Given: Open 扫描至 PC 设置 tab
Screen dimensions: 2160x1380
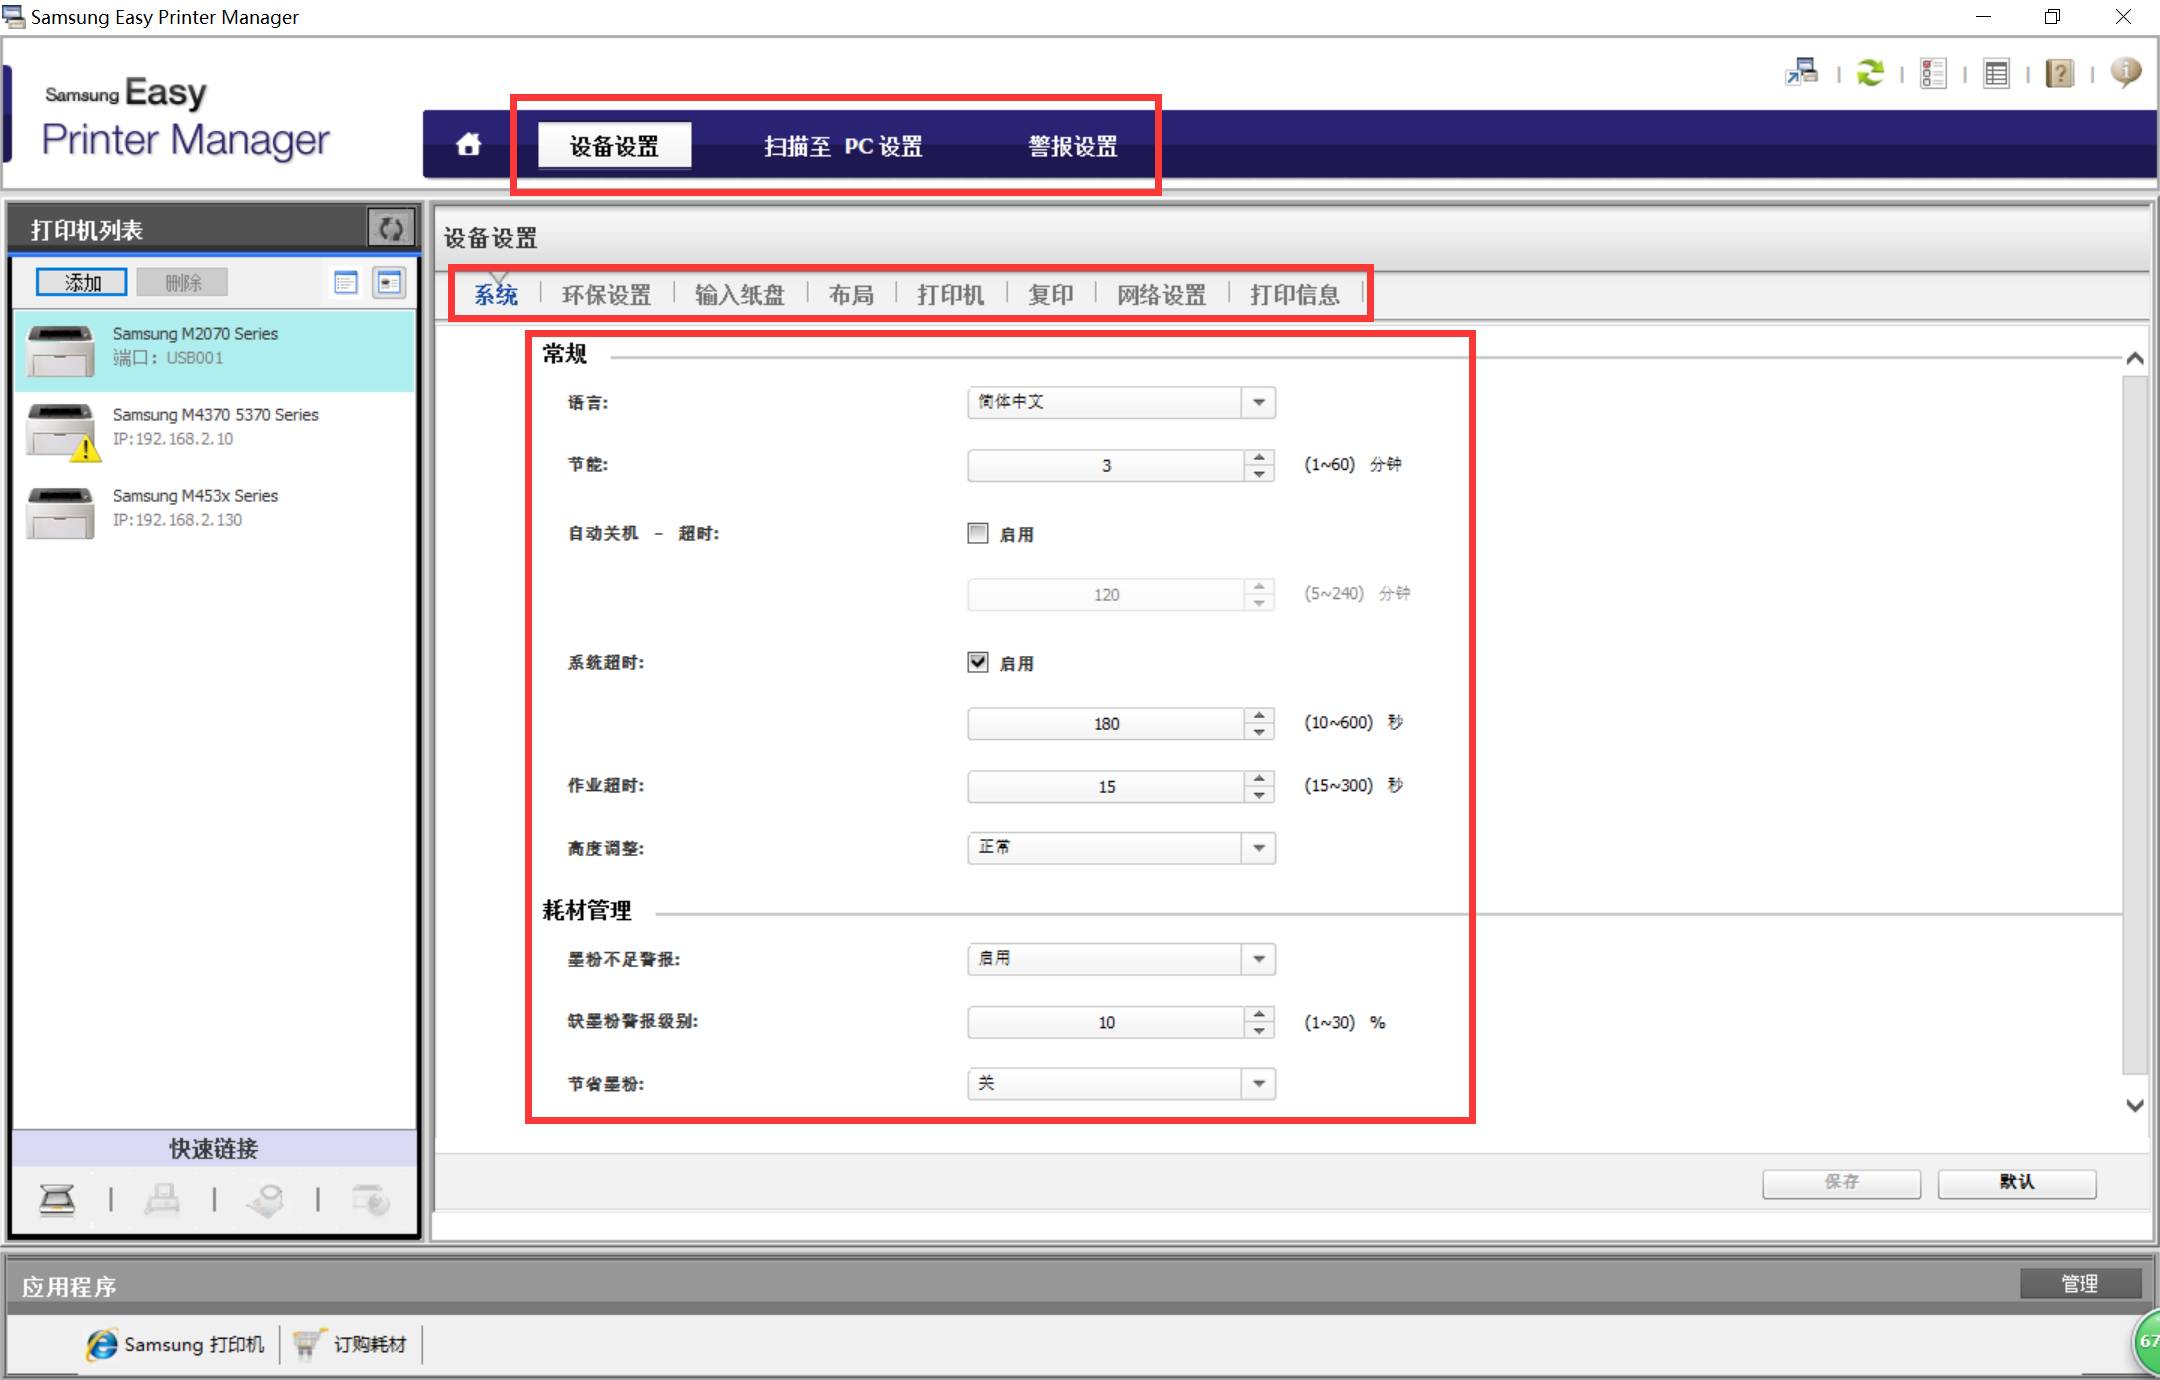Looking at the screenshot, I should pyautogui.click(x=843, y=146).
